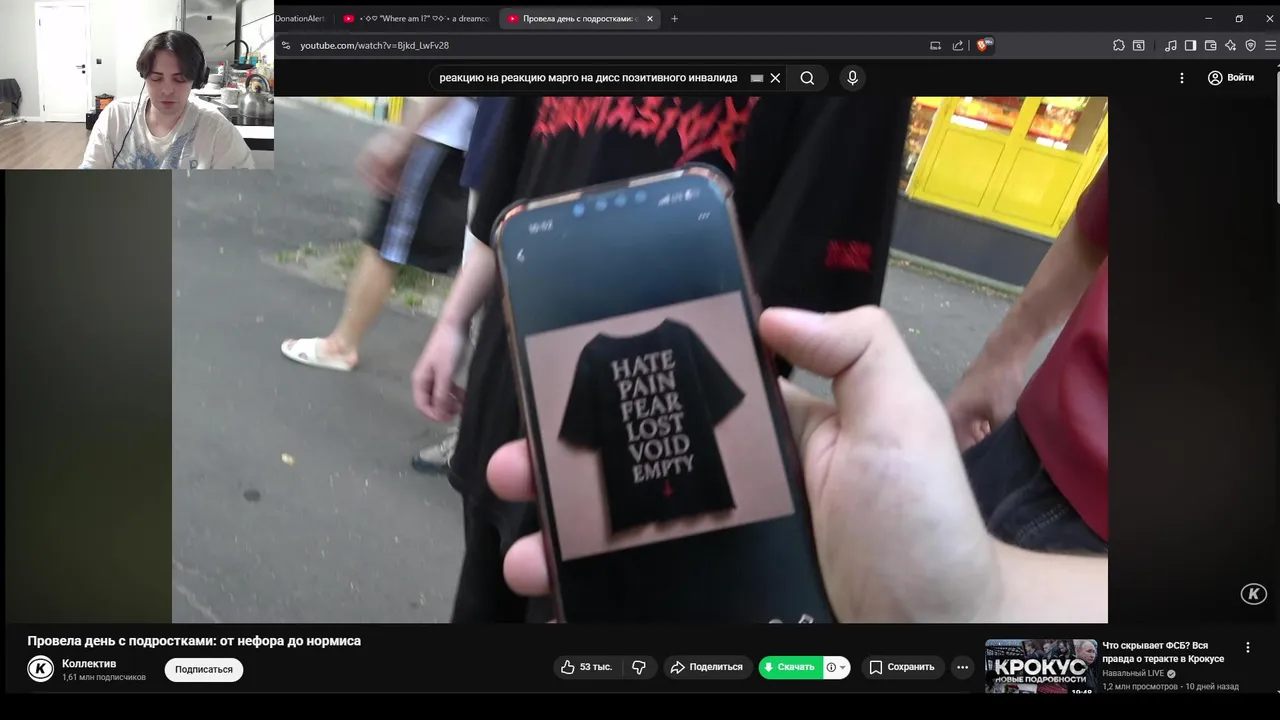Toggle the browser sidebar panel

point(1190,45)
